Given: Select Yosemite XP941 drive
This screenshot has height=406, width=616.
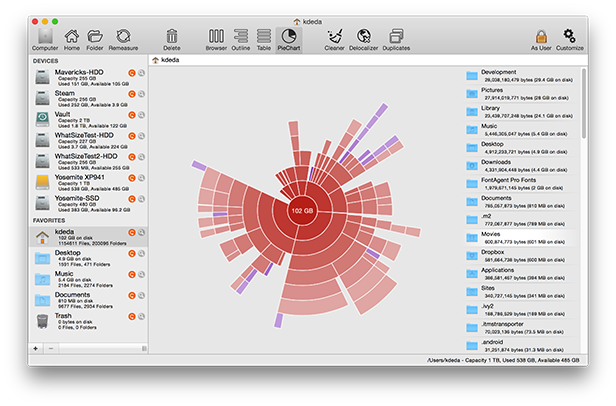Looking at the screenshot, I should (88, 182).
